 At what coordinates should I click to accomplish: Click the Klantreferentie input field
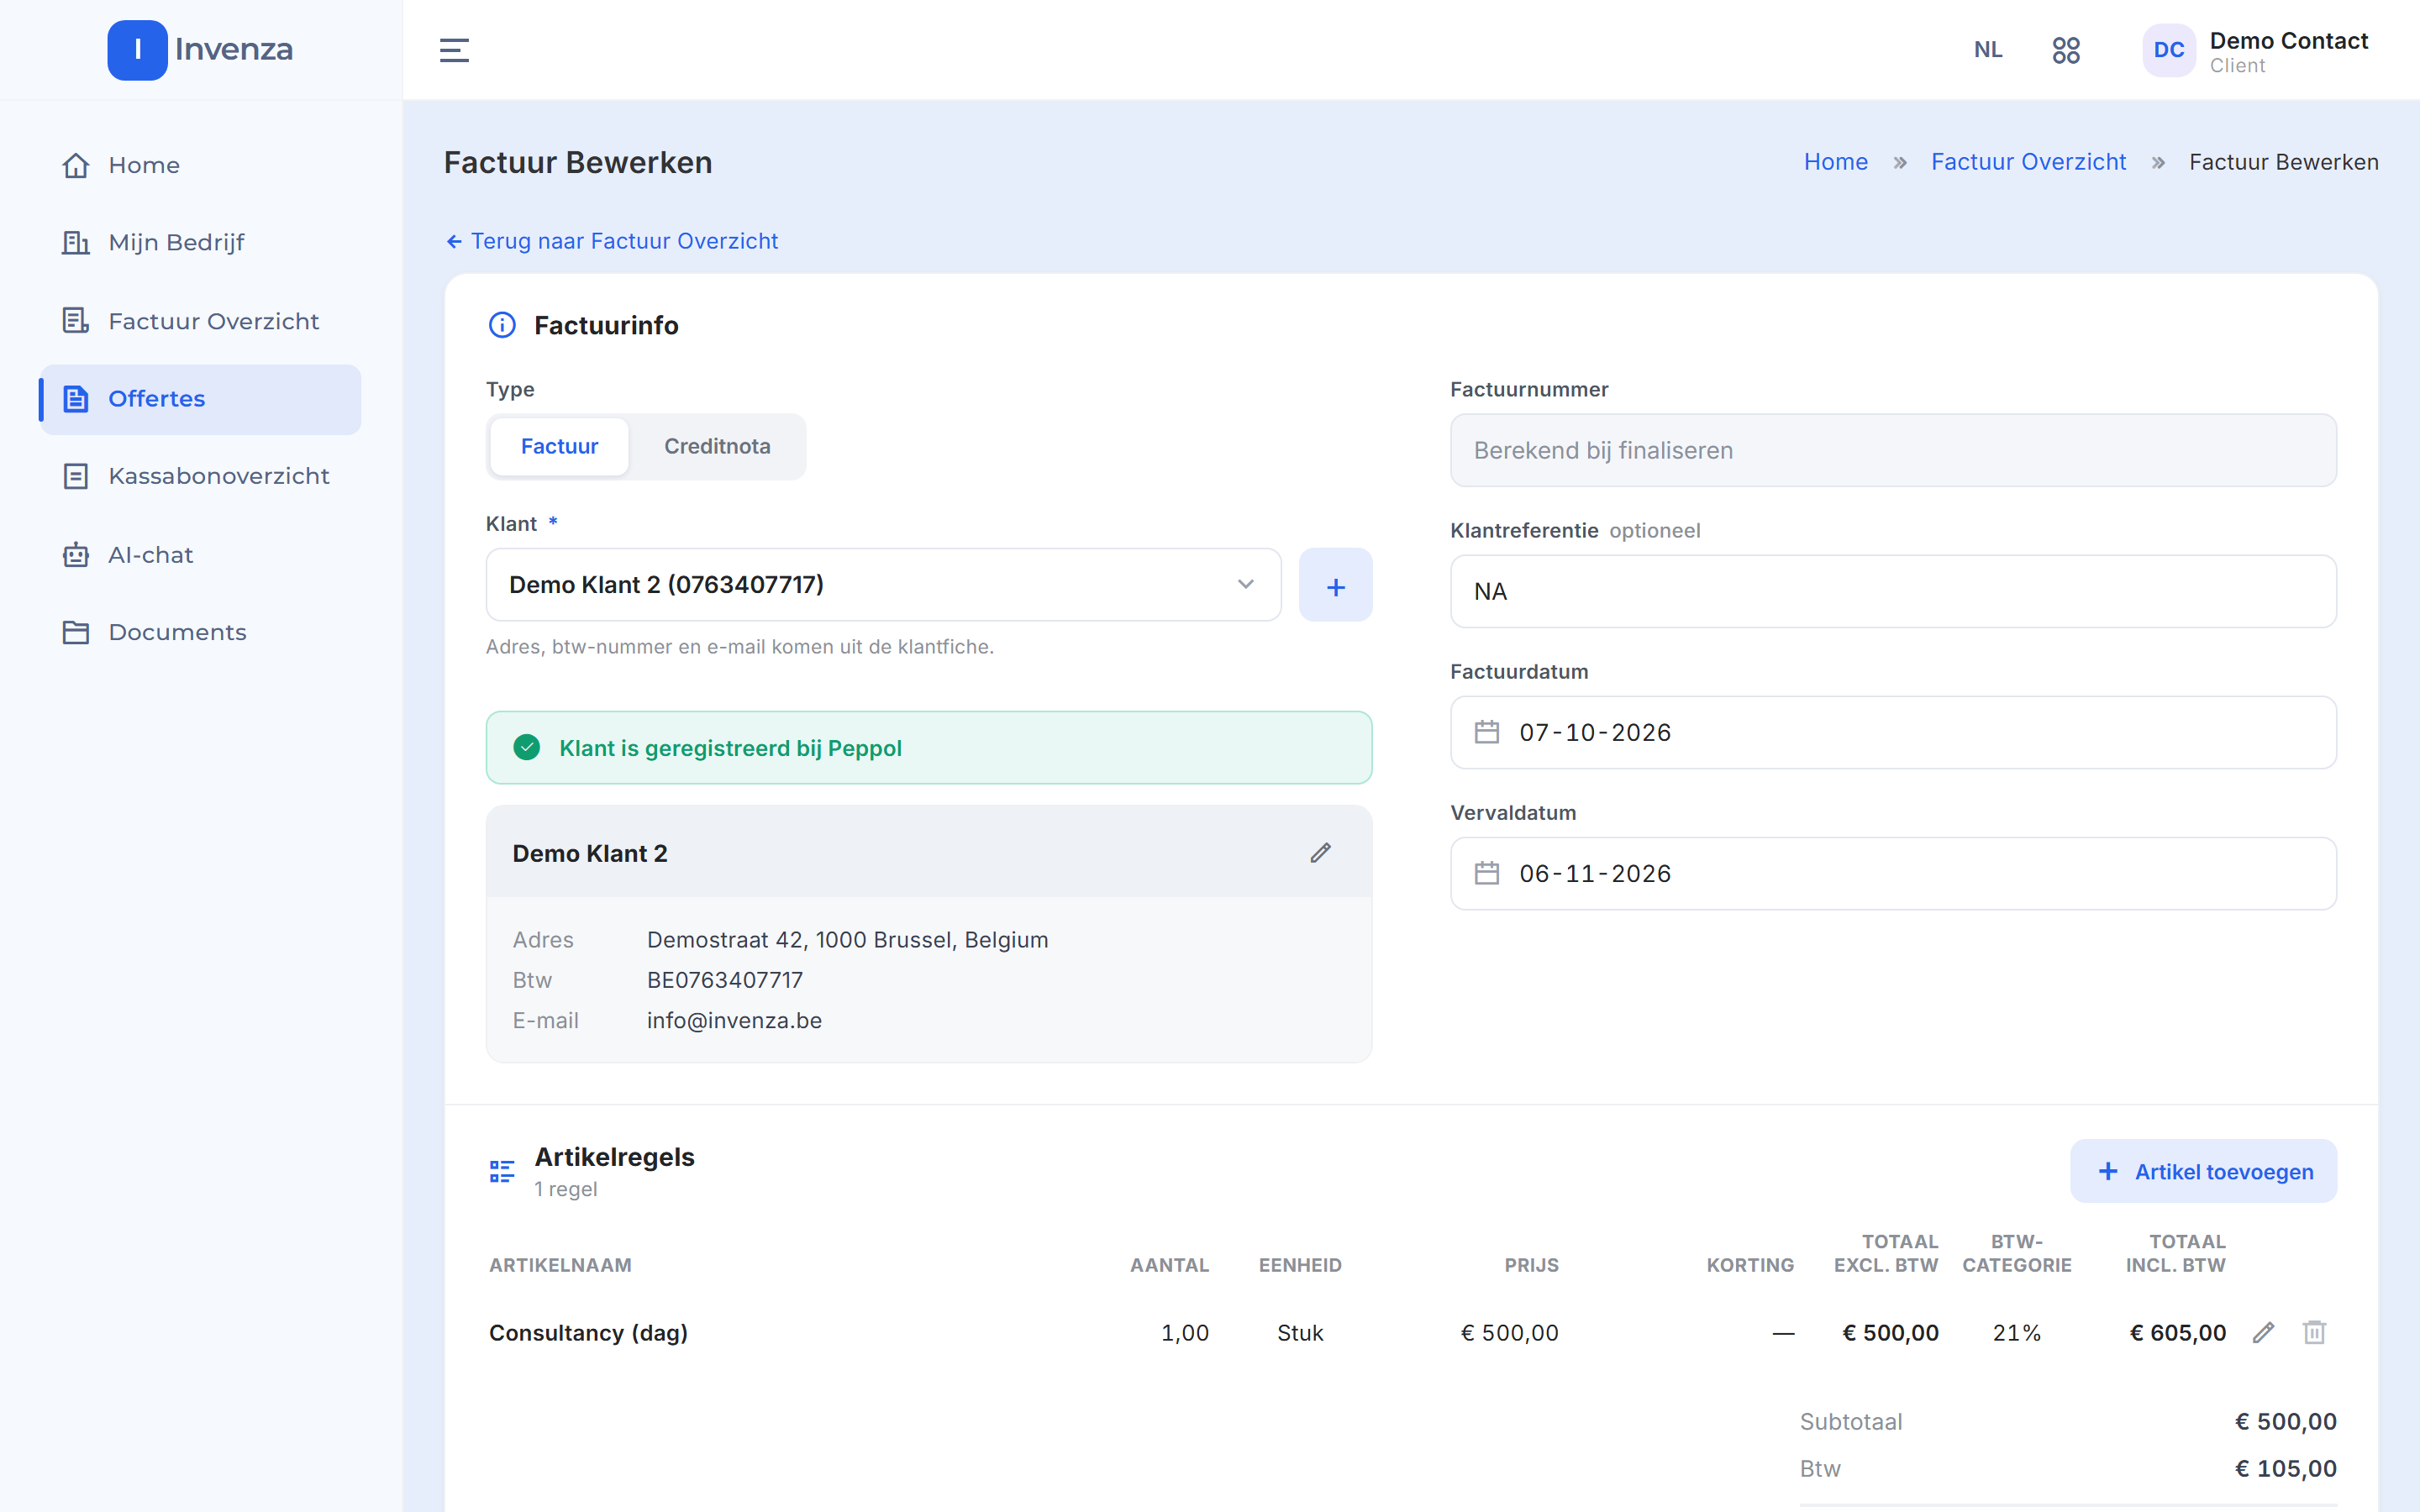pos(1893,591)
